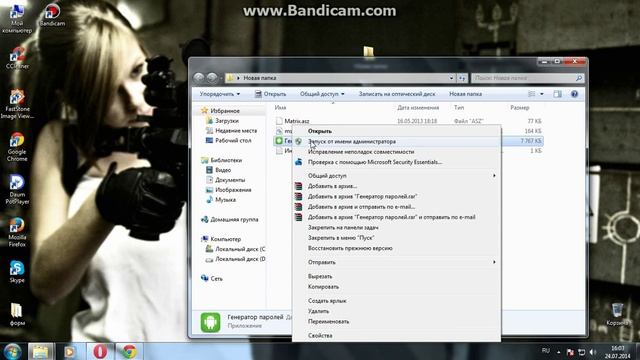Choose Вырезать in the context menu
This screenshot has height=360, width=640.
coord(396,276)
